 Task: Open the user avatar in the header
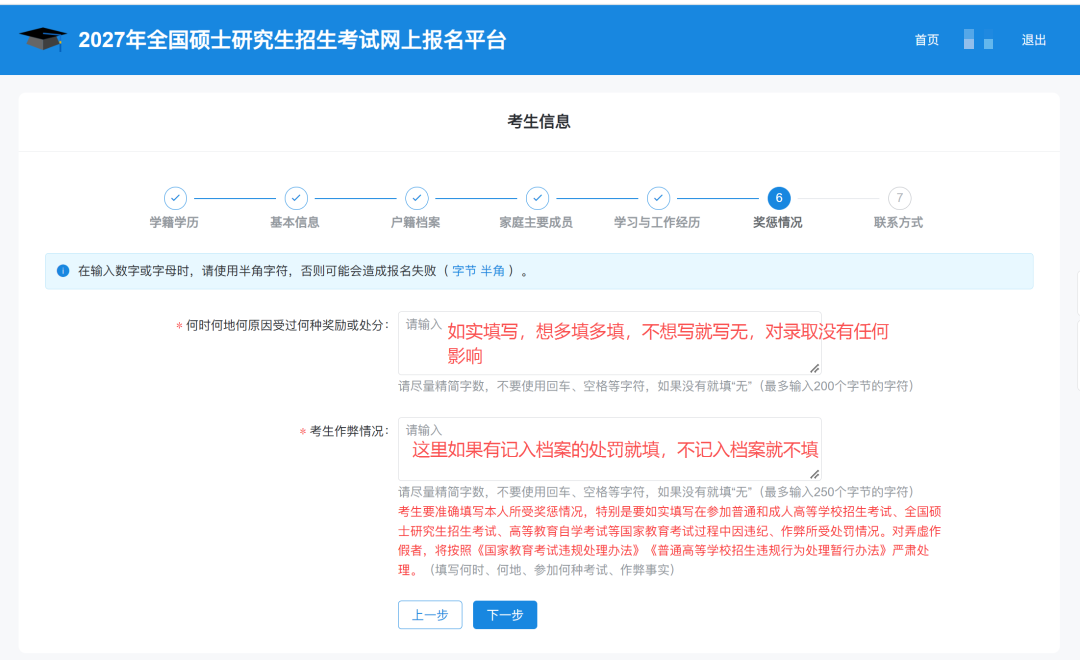[978, 39]
